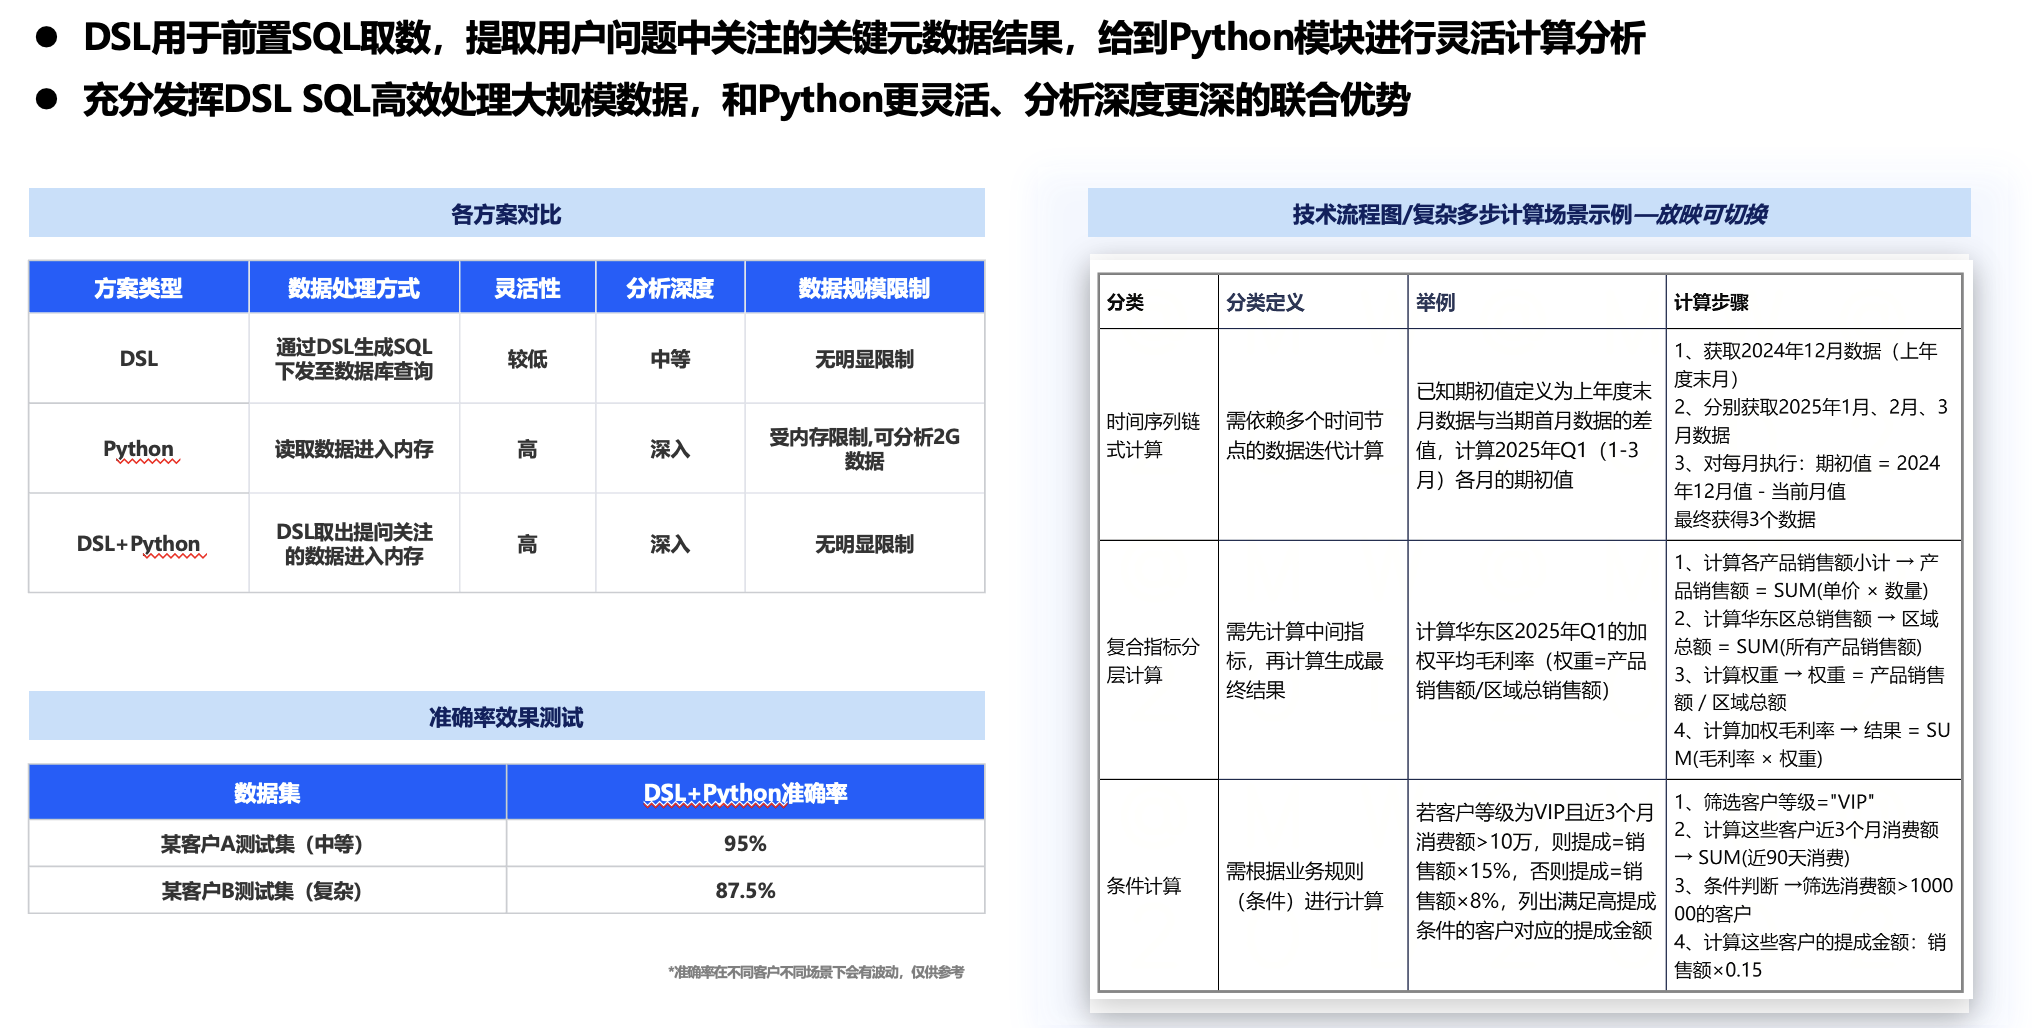Click the "Python" cell under 方案类型
The height and width of the screenshot is (1028, 2032).
pyautogui.click(x=139, y=448)
